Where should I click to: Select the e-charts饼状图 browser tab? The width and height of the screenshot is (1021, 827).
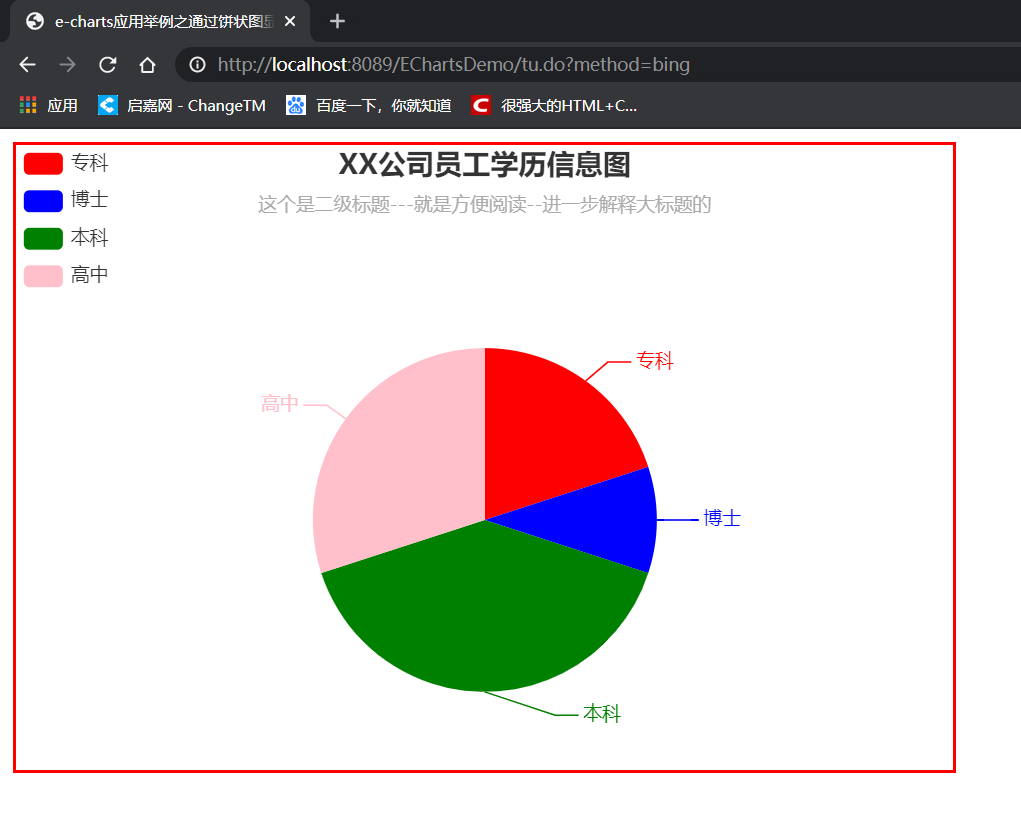pos(160,20)
